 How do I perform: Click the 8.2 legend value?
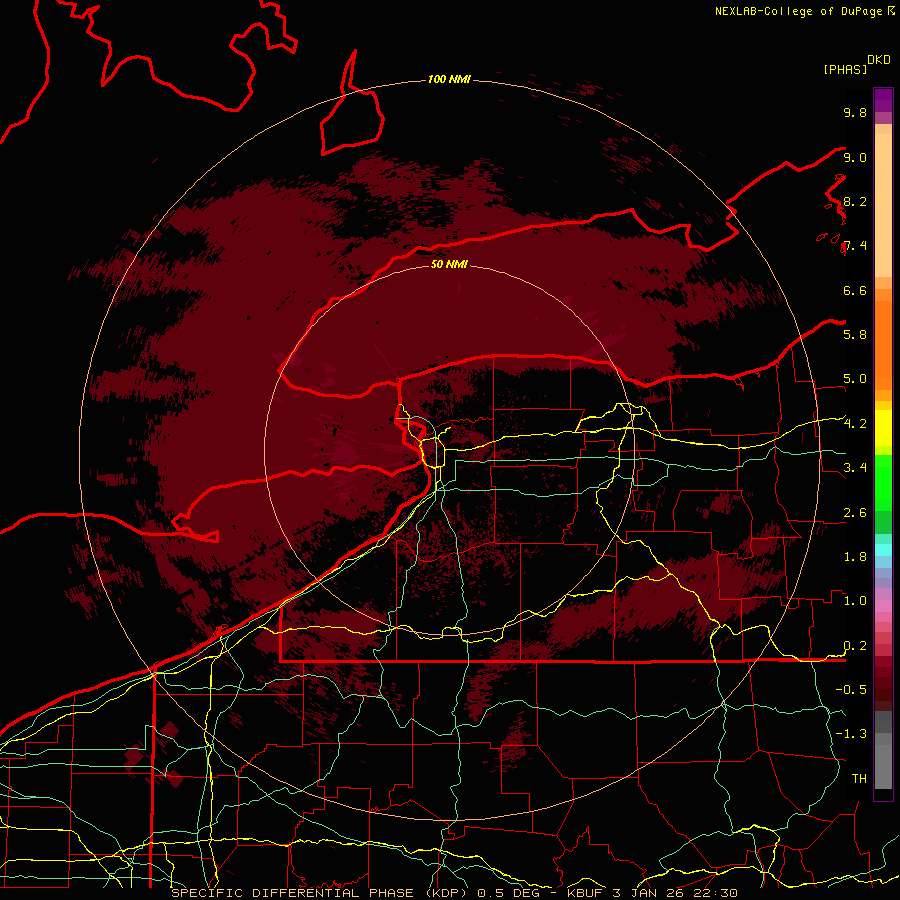tap(855, 201)
